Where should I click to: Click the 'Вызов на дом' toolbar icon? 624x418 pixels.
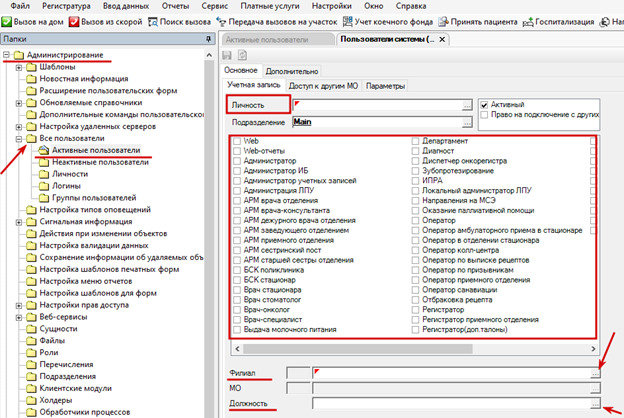pyautogui.click(x=6, y=21)
